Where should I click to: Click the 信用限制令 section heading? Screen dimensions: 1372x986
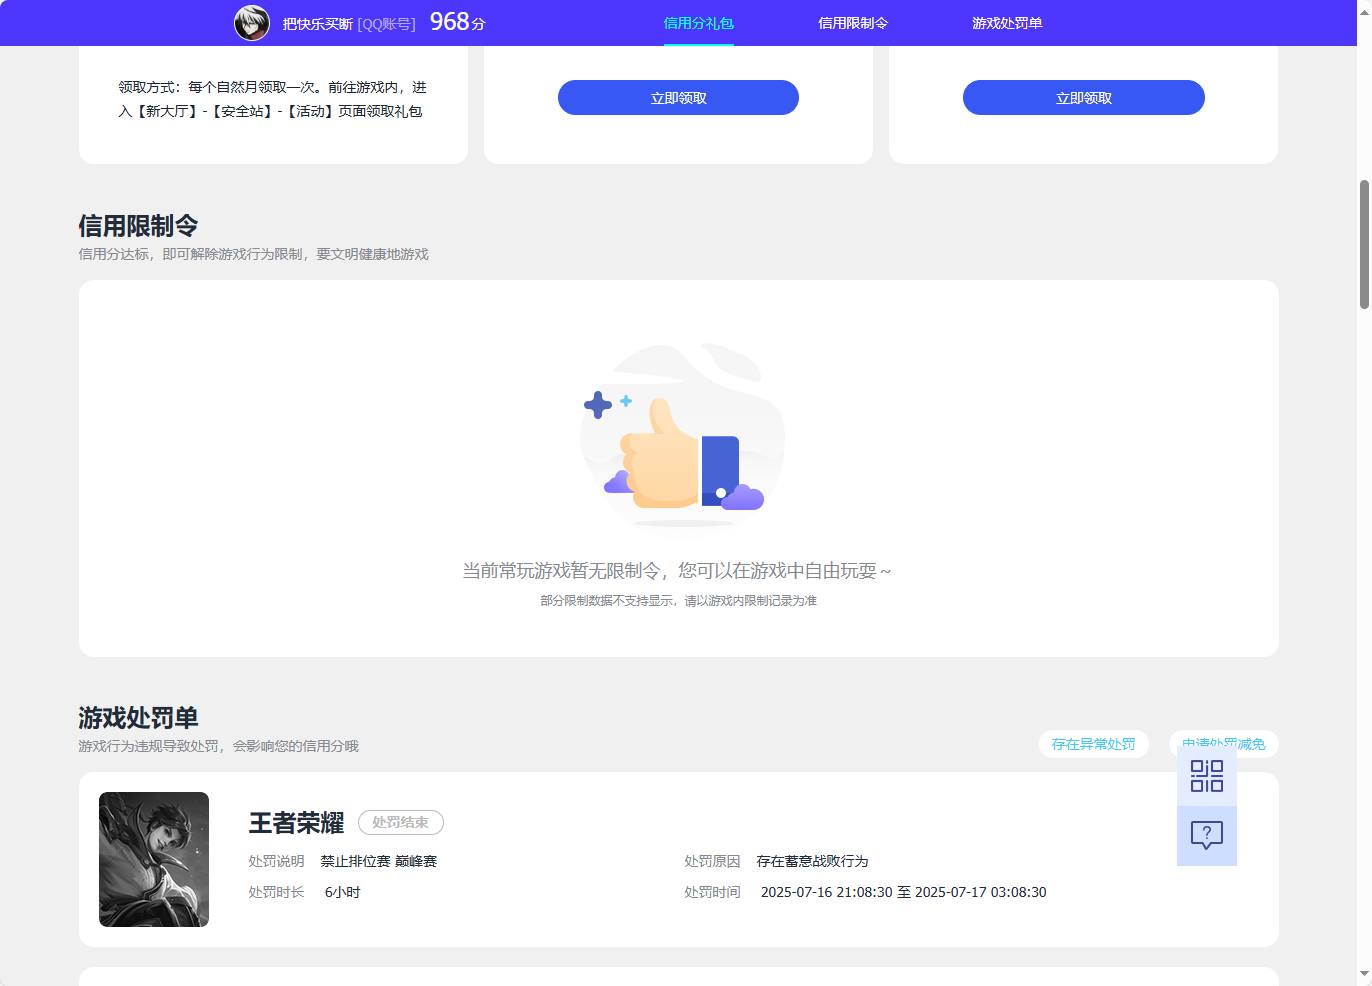pyautogui.click(x=137, y=226)
